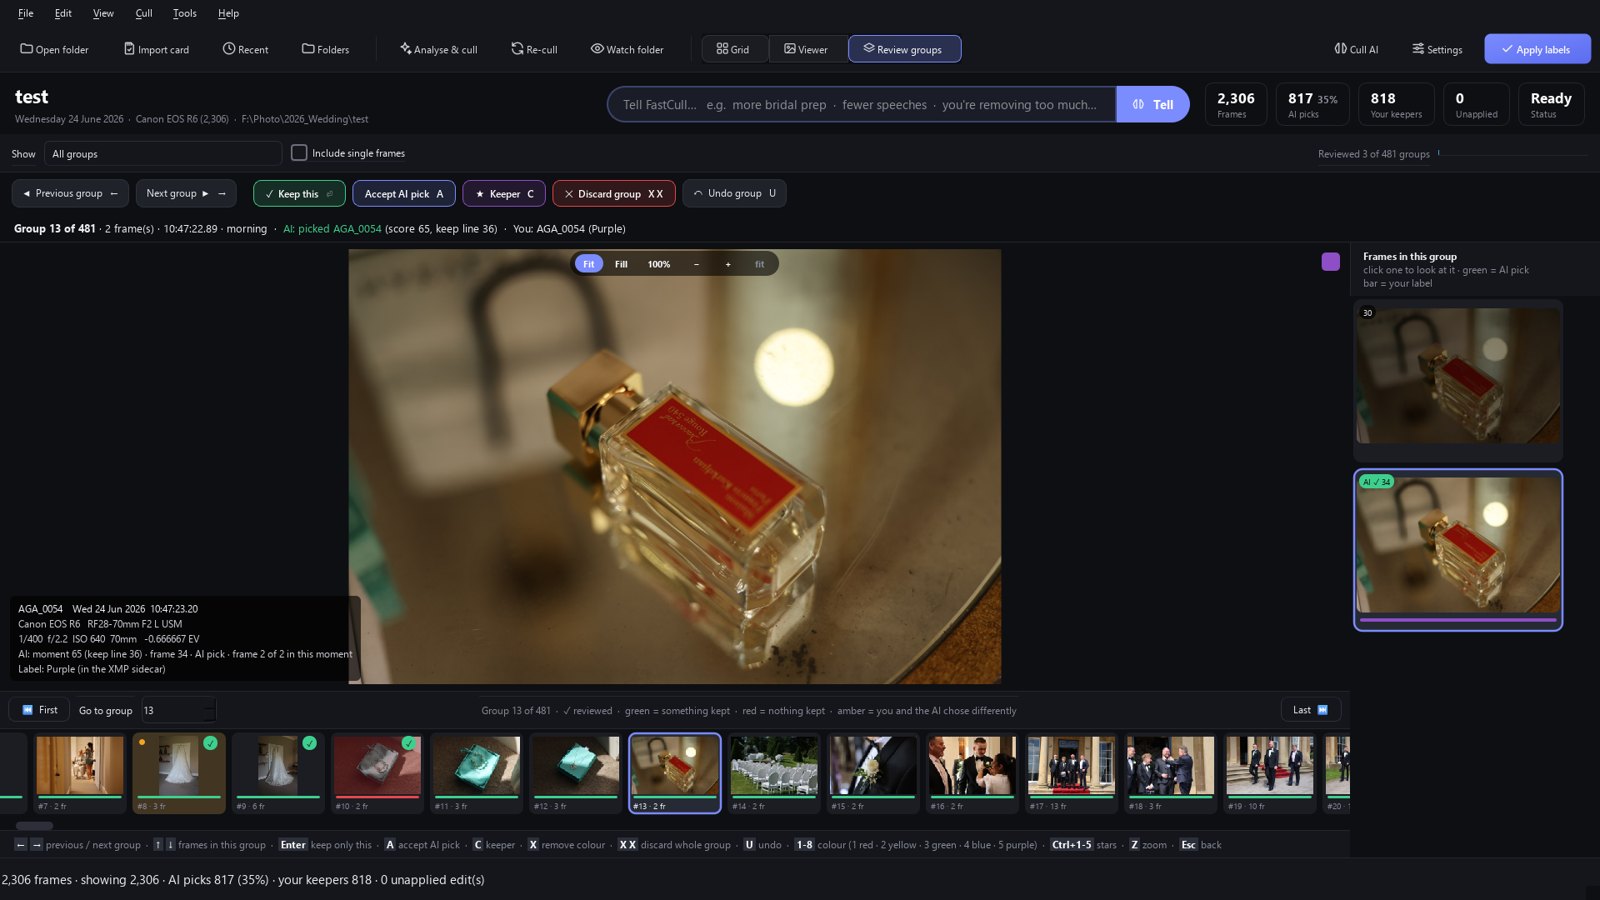Enable Include single frames checkbox
This screenshot has height=900, width=1600.
click(299, 153)
